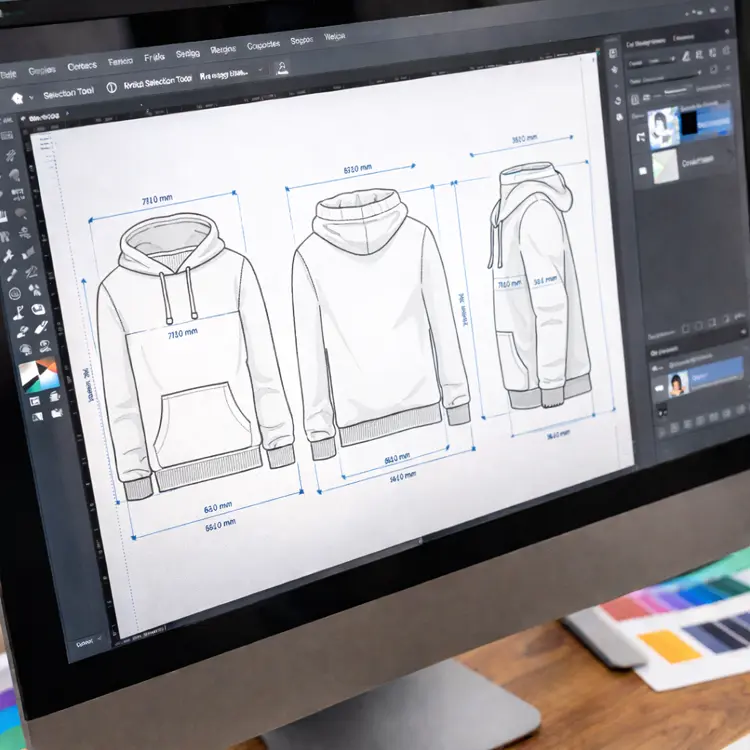This screenshot has height=750, width=750.
Task: Click the person icon in the options bar
Action: click(282, 68)
